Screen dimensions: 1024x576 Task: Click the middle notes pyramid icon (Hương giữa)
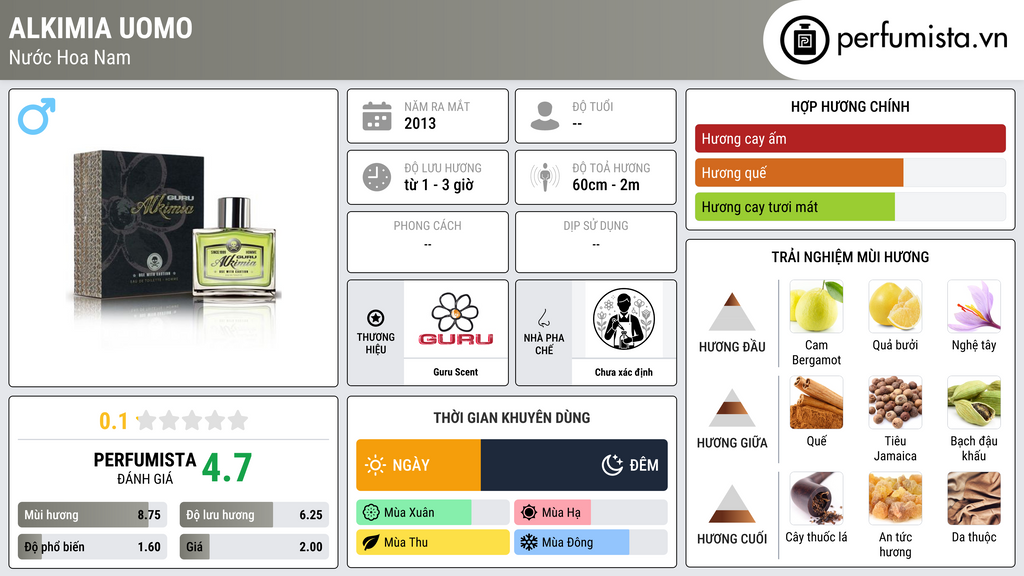[x=732, y=408]
